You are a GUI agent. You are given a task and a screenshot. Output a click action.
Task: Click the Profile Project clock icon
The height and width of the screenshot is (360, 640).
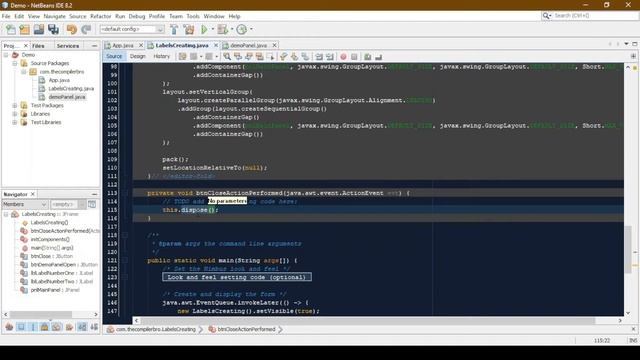(x=242, y=29)
